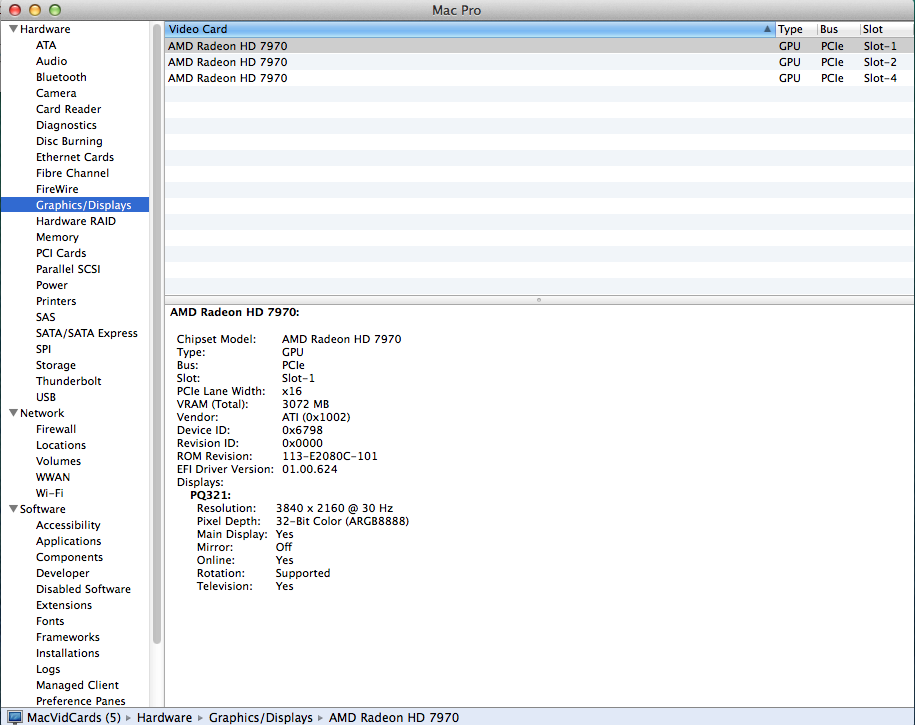This screenshot has height=725, width=915.
Task: Select Disc Burning in sidebar
Action: [x=69, y=141]
